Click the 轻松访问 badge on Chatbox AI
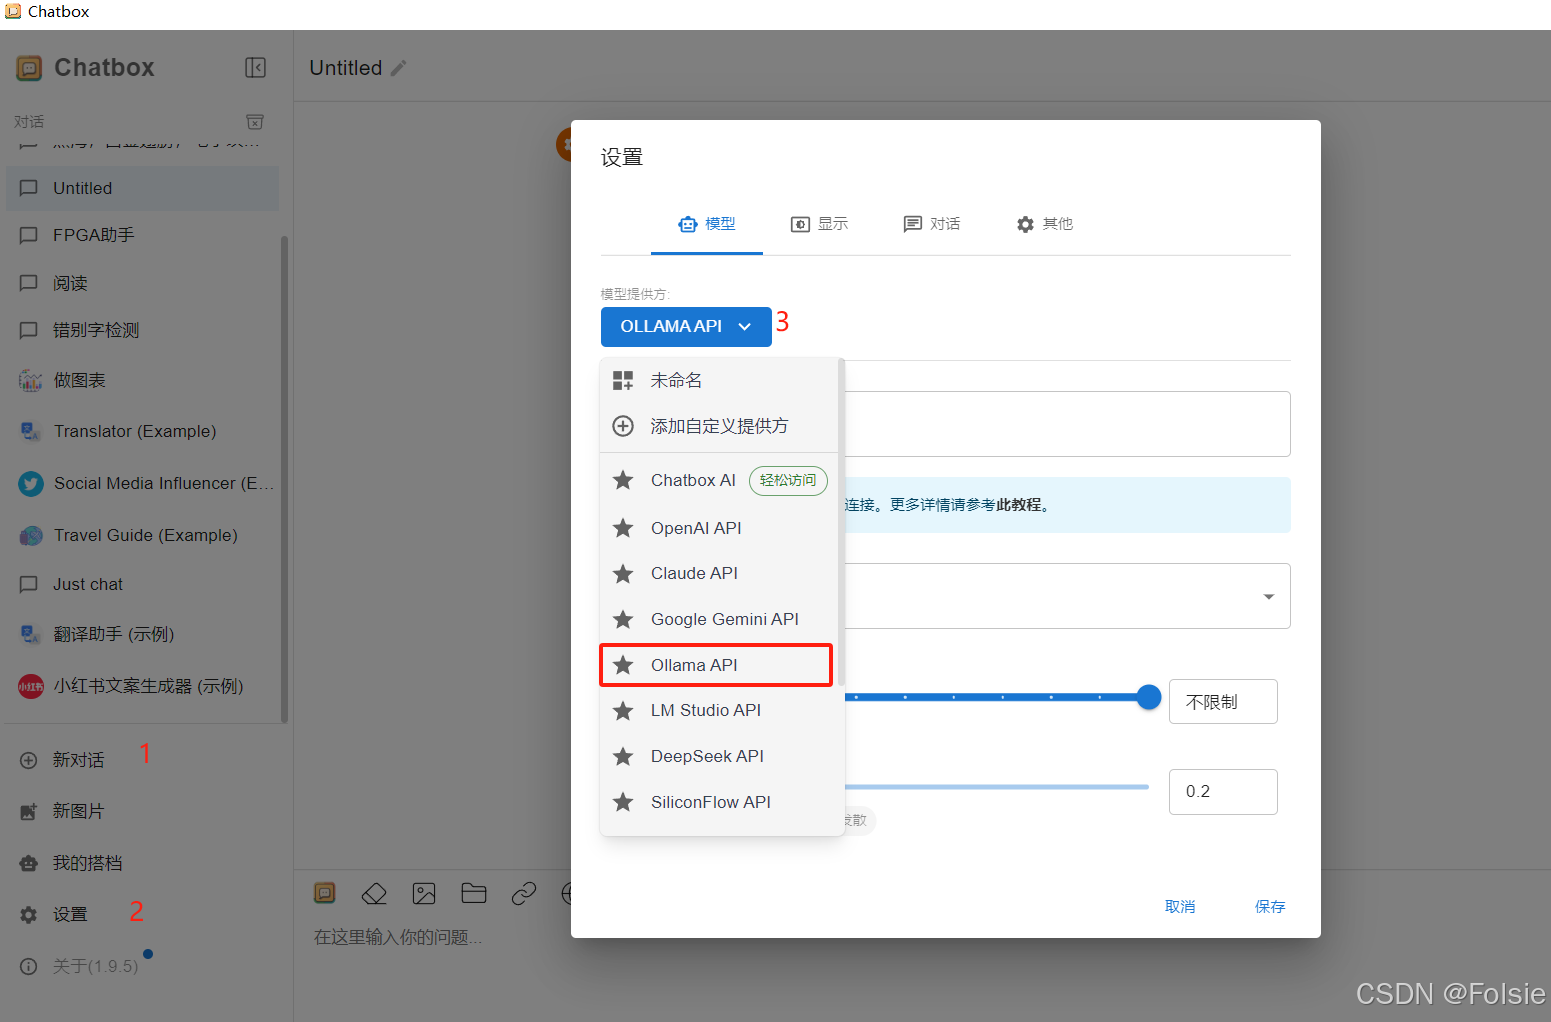1551x1022 pixels. pos(788,481)
